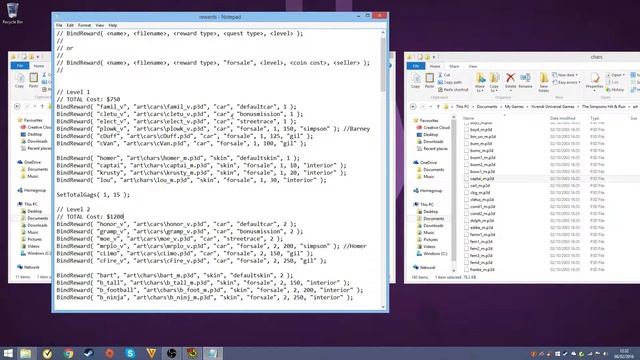
Task: Click the Back arrow in chars Explorer
Action: (x=413, y=107)
